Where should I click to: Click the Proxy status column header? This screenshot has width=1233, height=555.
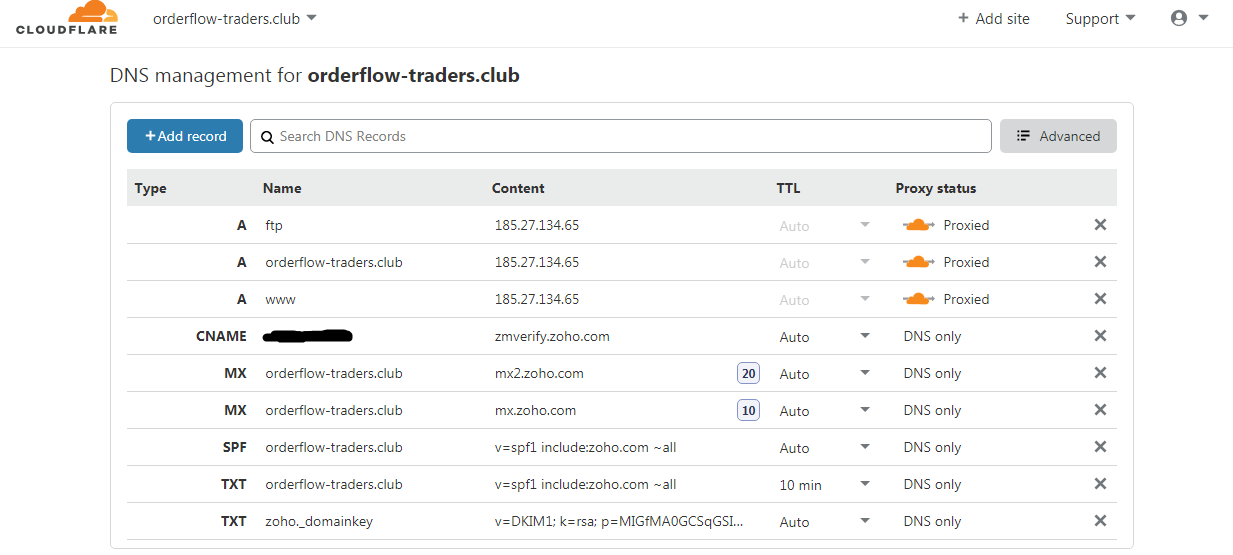click(936, 188)
